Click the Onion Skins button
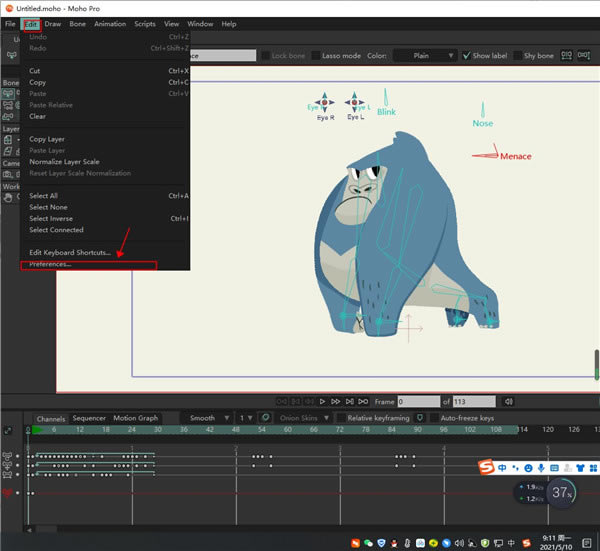The image size is (600, 551). click(x=299, y=418)
